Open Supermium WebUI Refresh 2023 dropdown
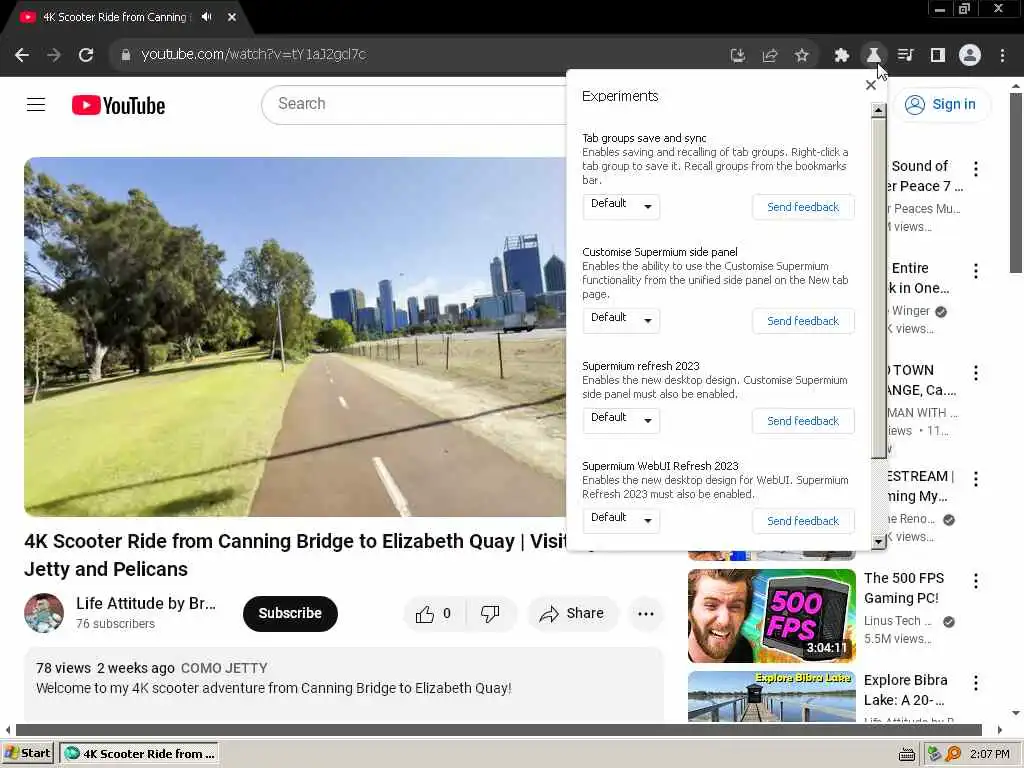 (x=621, y=520)
